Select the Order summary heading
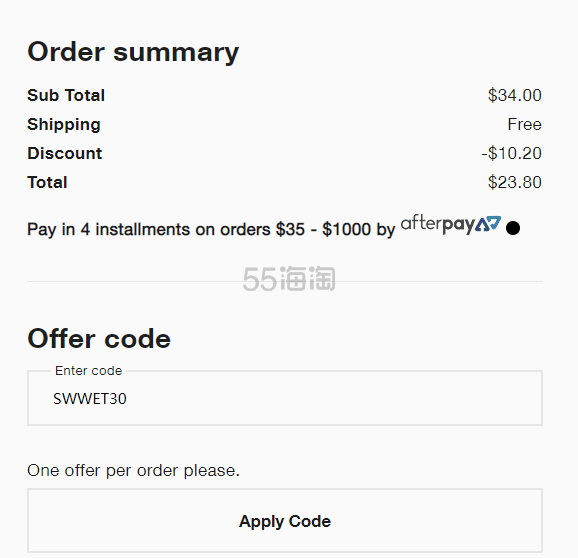 (133, 52)
